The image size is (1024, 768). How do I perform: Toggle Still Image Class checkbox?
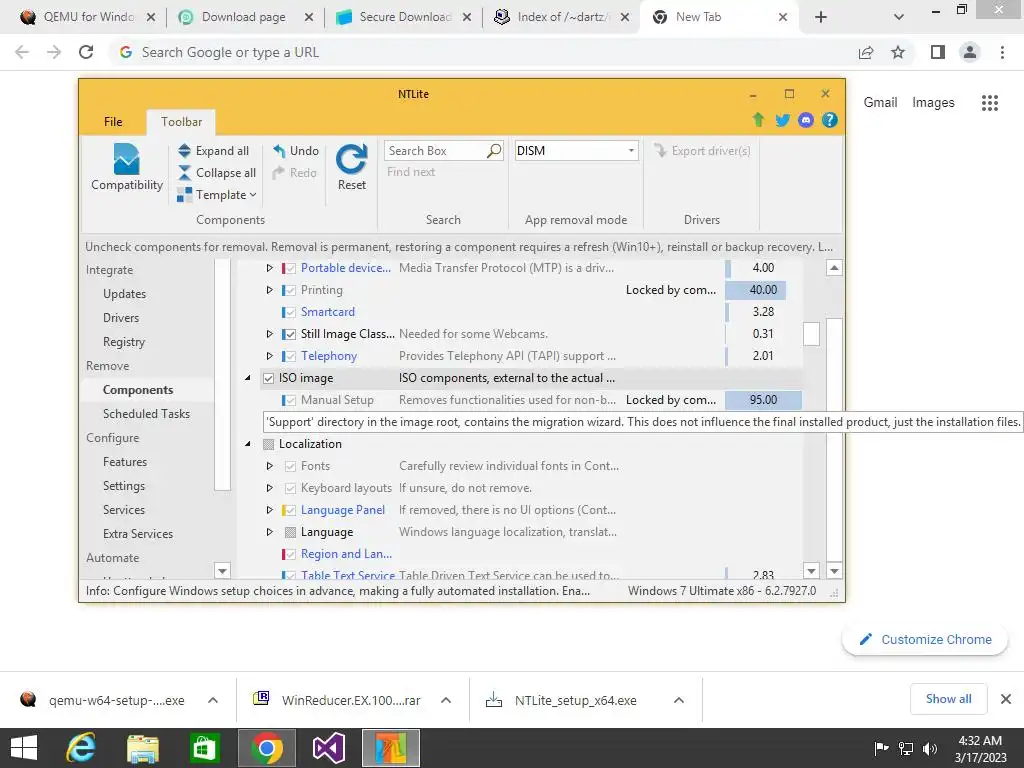pos(291,334)
